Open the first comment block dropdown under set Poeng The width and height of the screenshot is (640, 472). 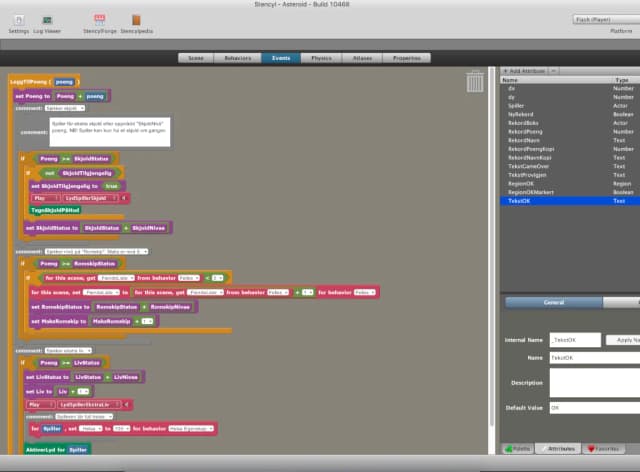[x=65, y=108]
